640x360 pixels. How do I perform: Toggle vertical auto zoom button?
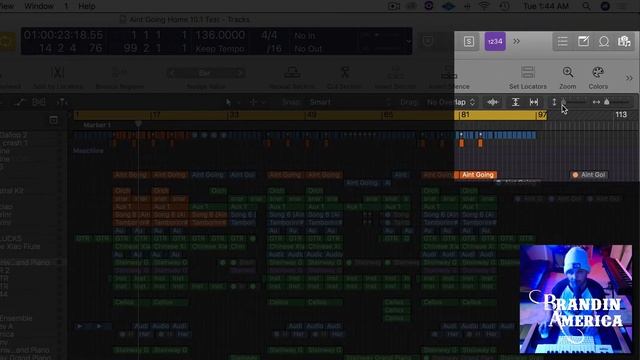coord(516,102)
